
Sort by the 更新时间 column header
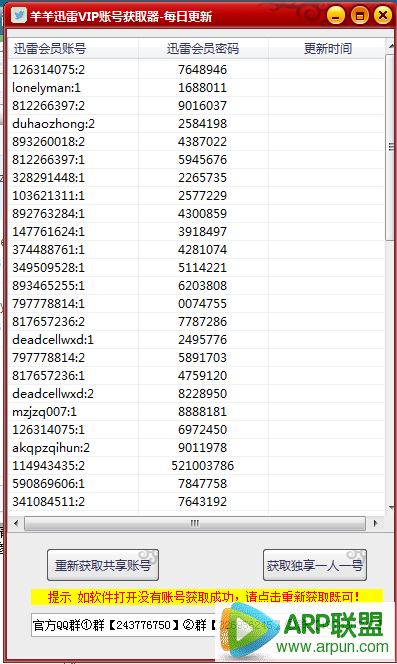(x=327, y=49)
